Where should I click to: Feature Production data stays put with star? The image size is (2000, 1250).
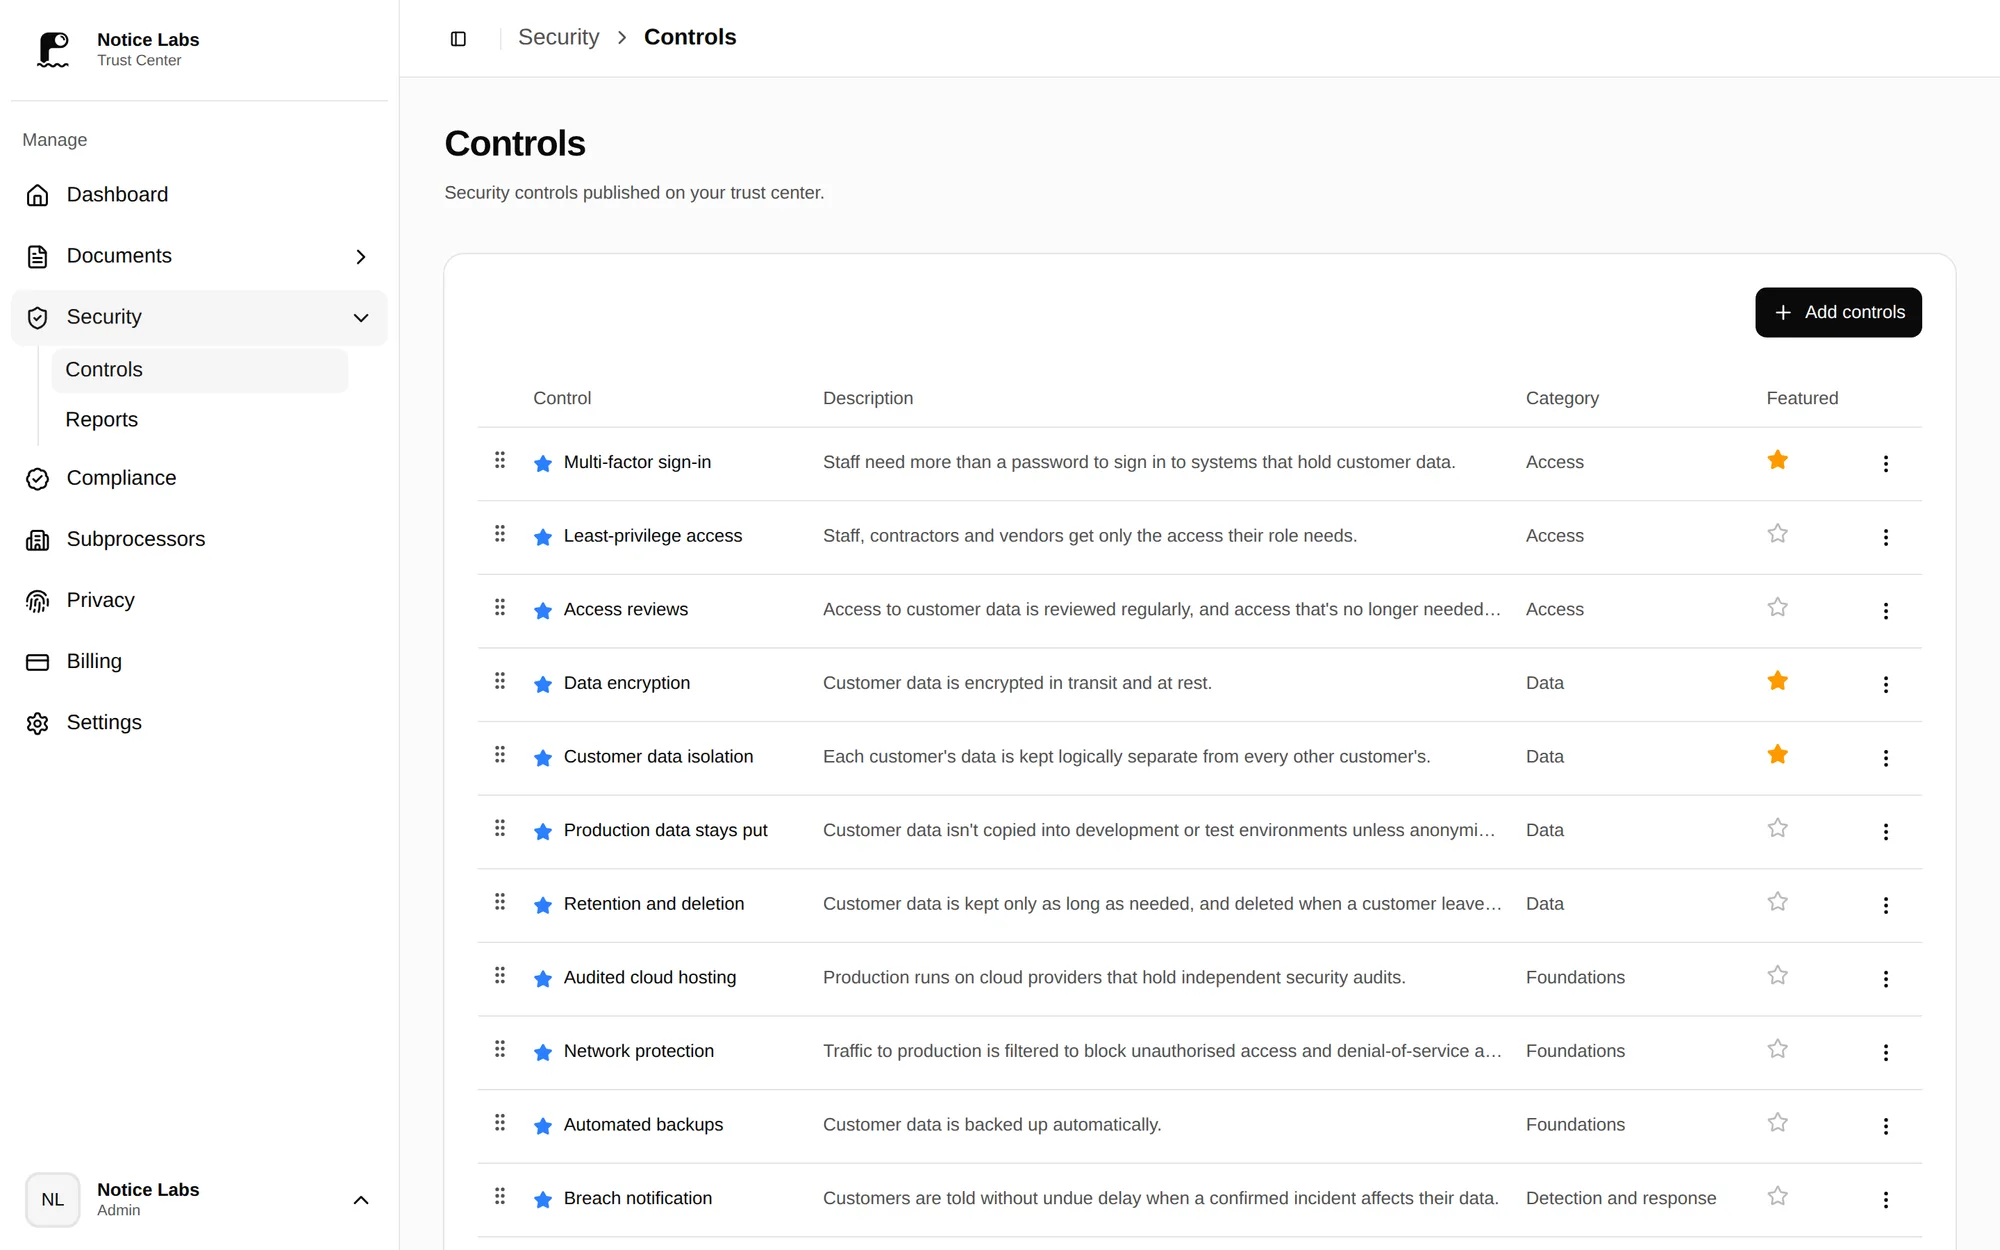click(1777, 828)
